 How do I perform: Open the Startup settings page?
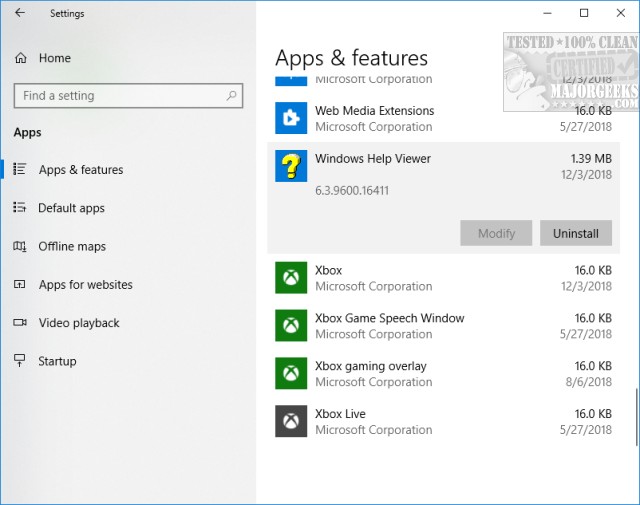[57, 361]
